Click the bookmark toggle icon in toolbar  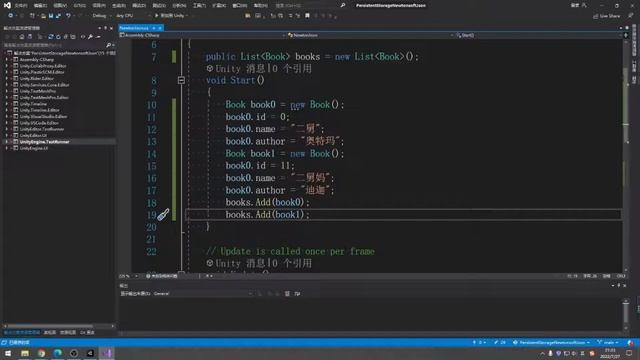(x=307, y=16)
